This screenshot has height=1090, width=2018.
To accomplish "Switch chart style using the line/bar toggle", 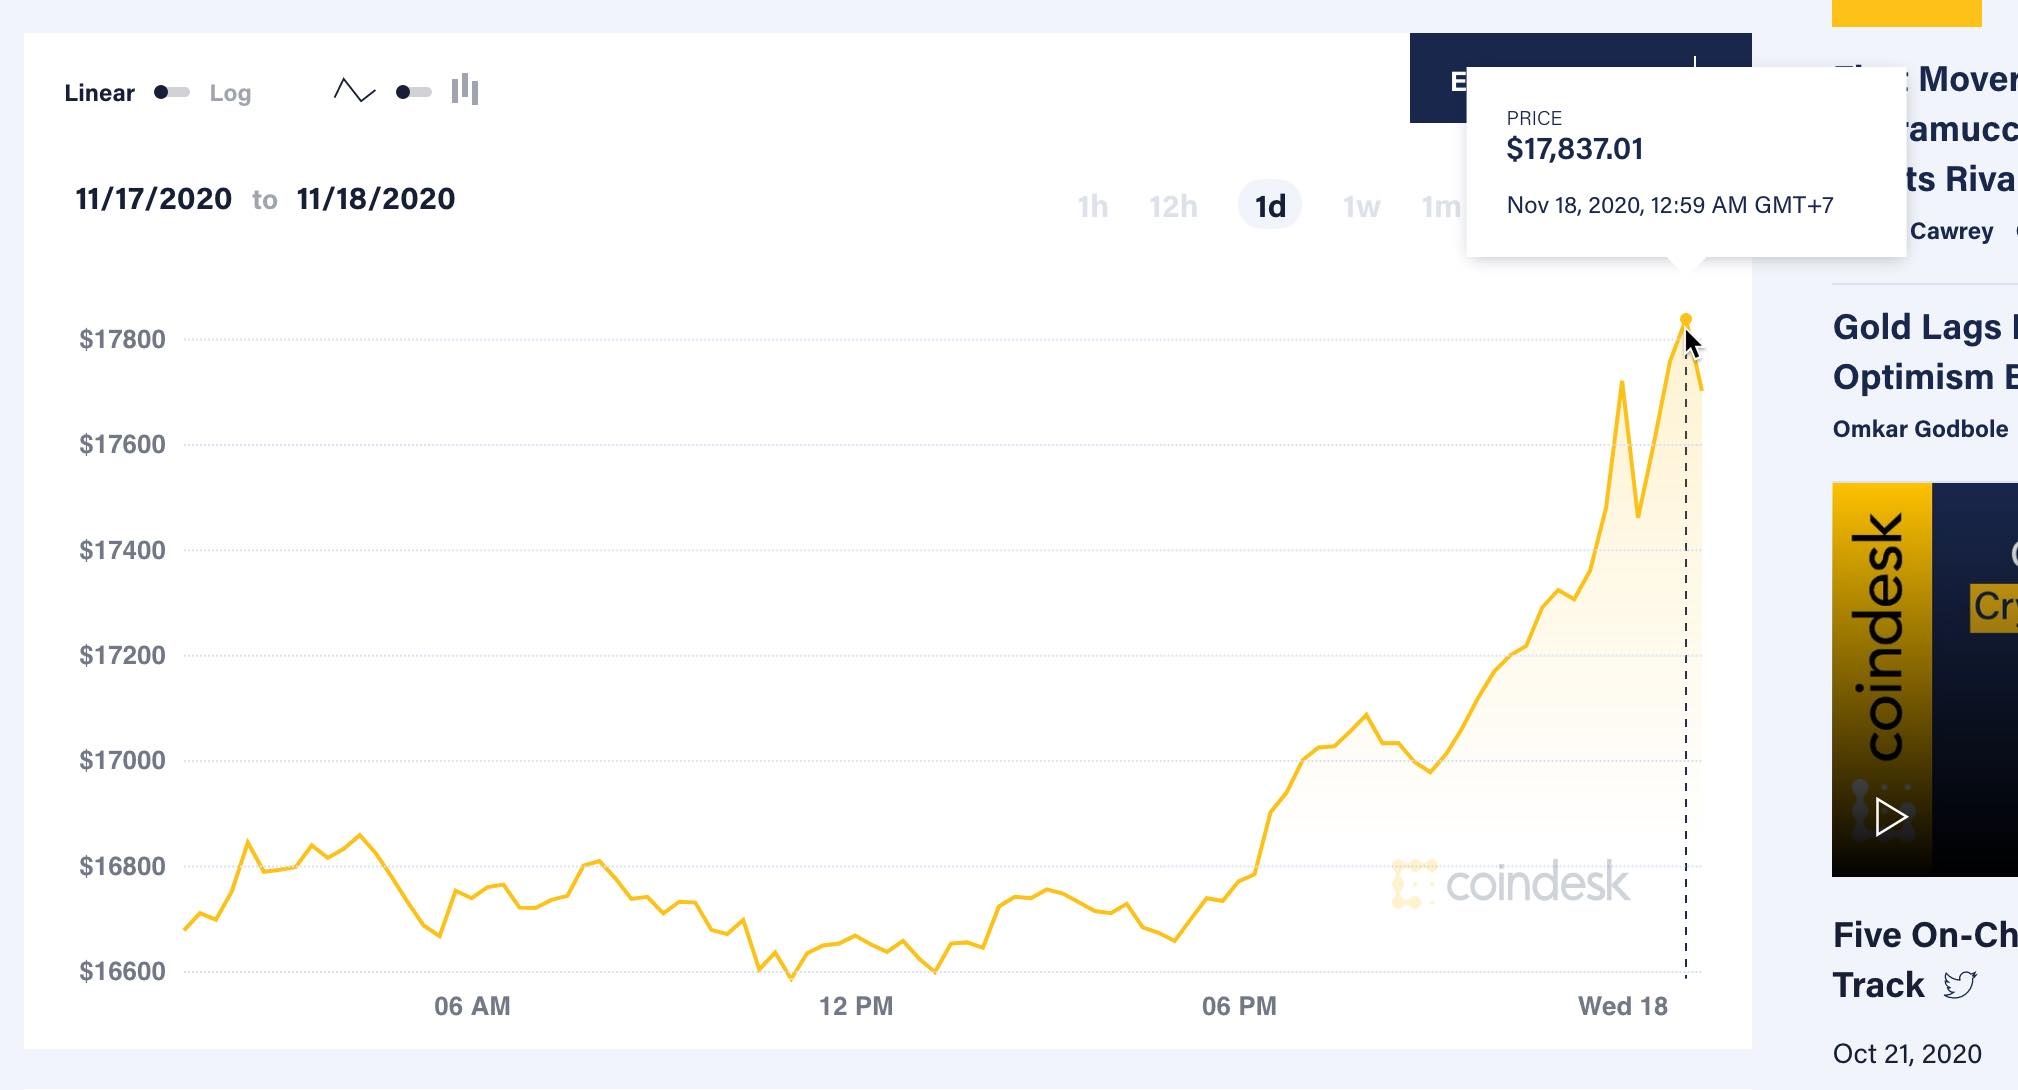I will click(x=410, y=91).
